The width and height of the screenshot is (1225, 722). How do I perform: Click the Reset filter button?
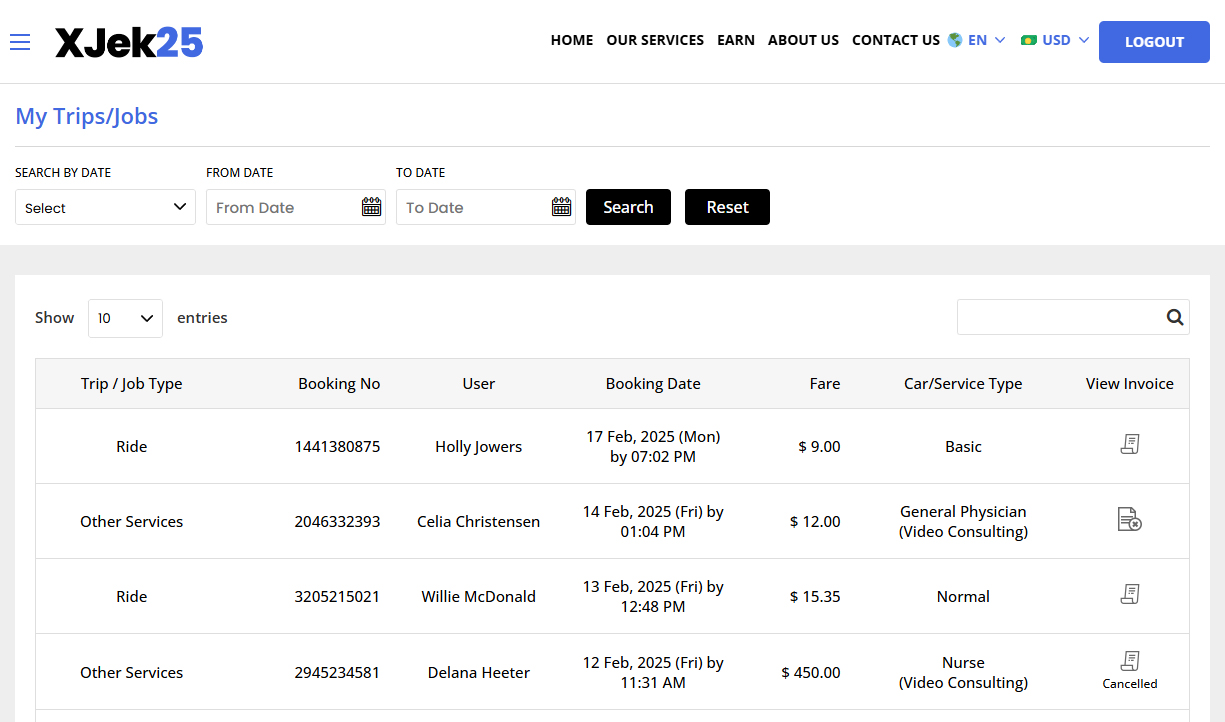pos(727,207)
